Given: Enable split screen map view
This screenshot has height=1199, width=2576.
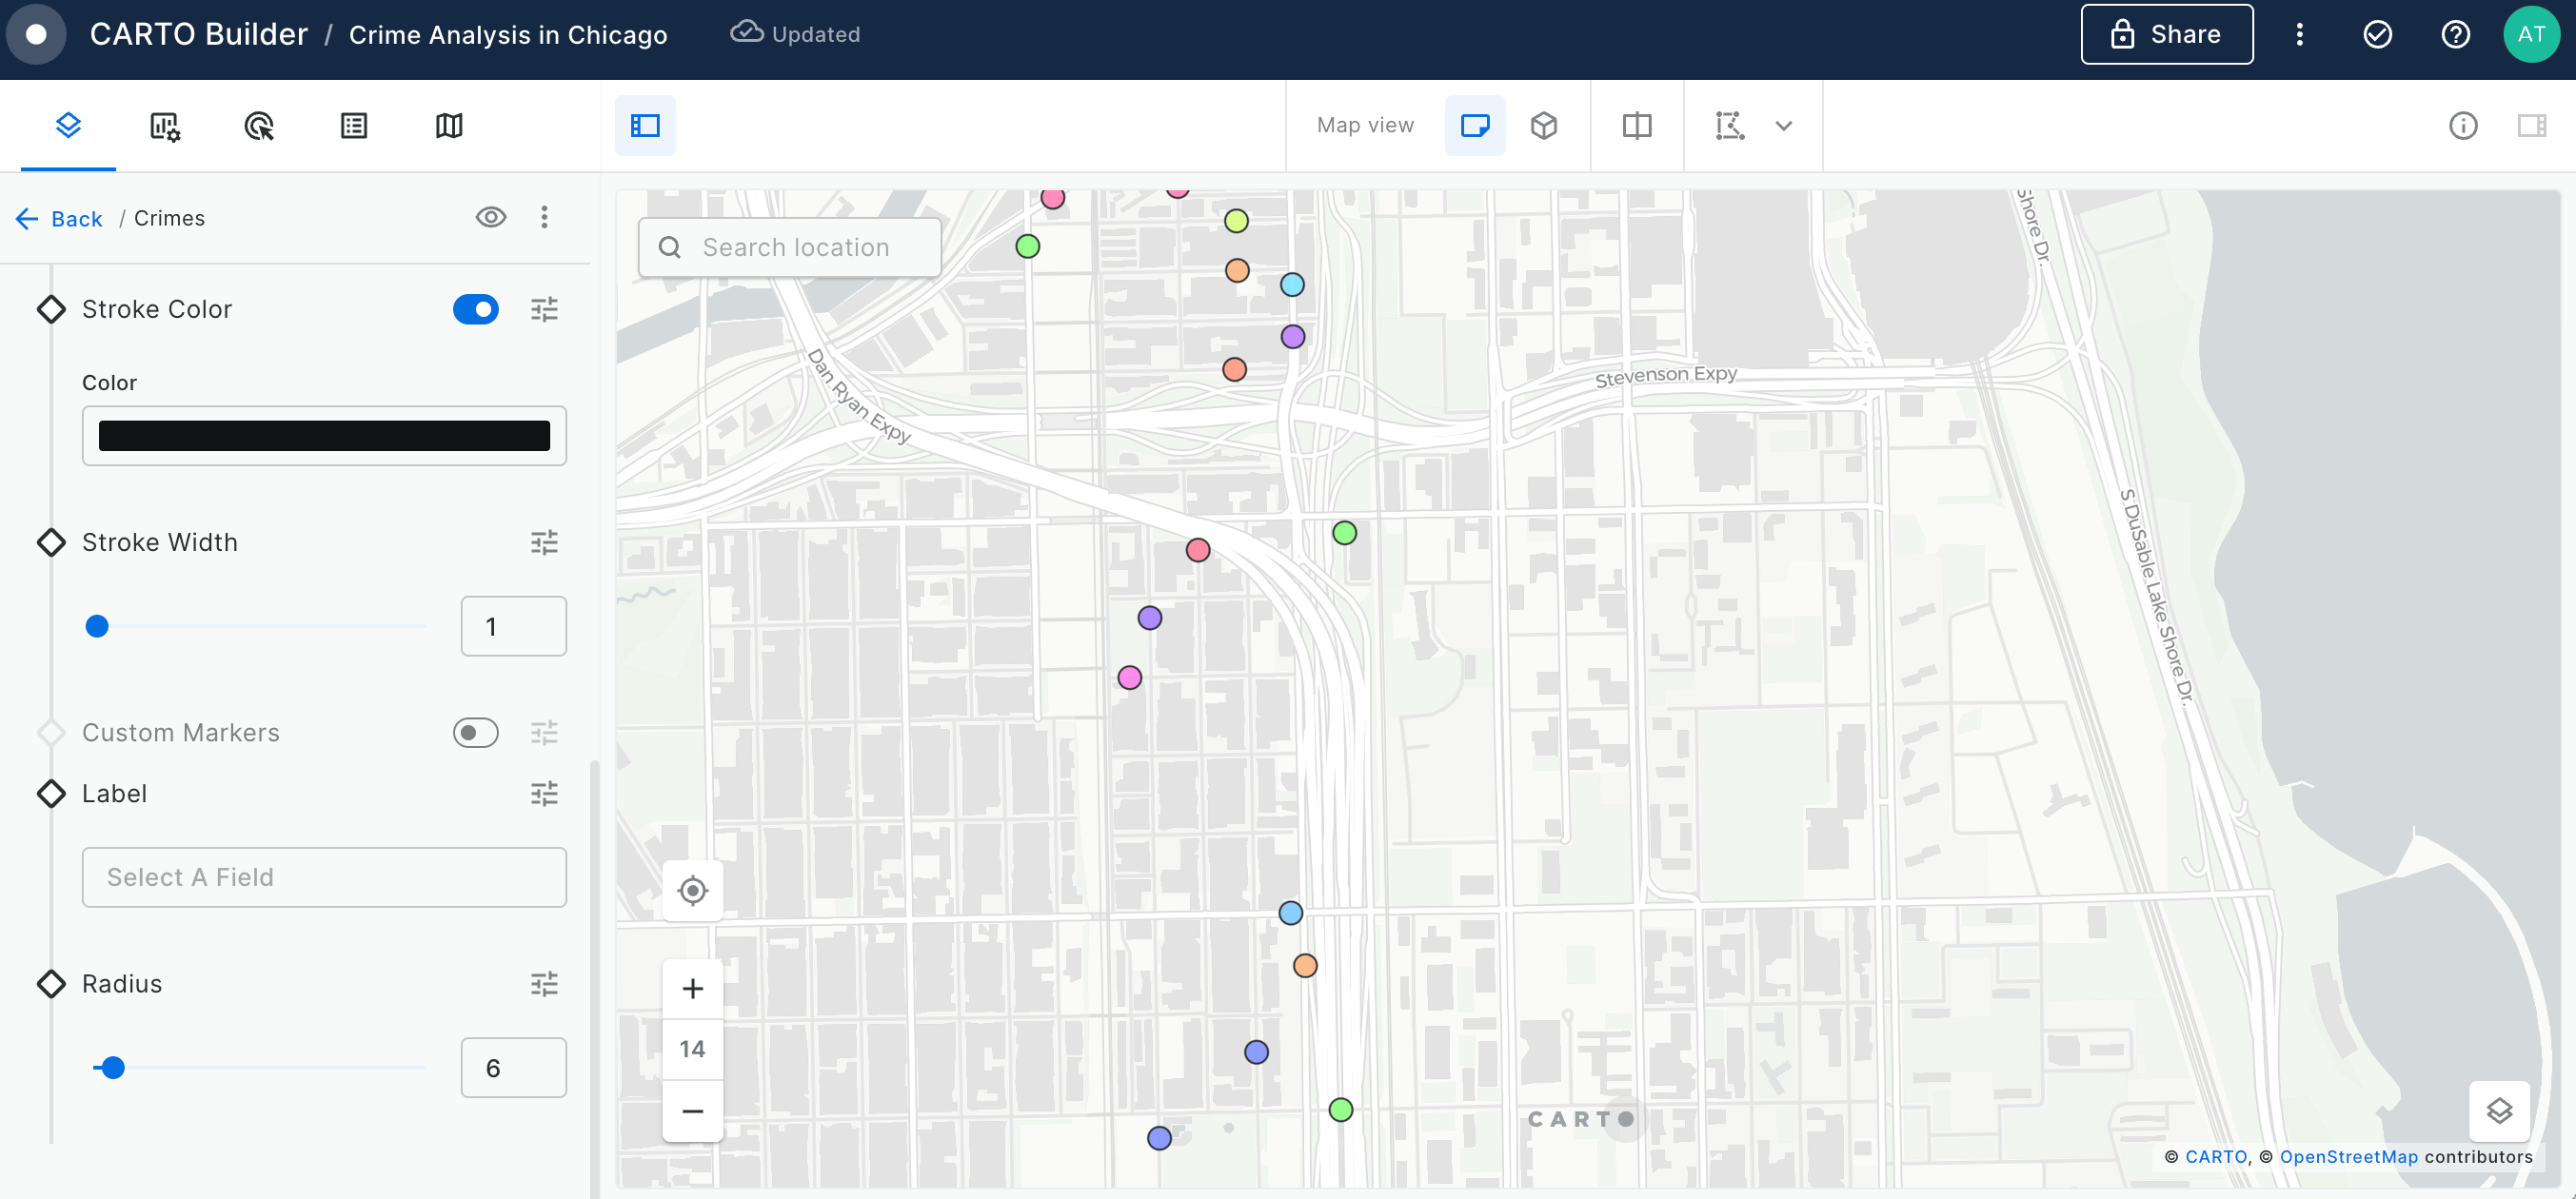Looking at the screenshot, I should [1637, 126].
